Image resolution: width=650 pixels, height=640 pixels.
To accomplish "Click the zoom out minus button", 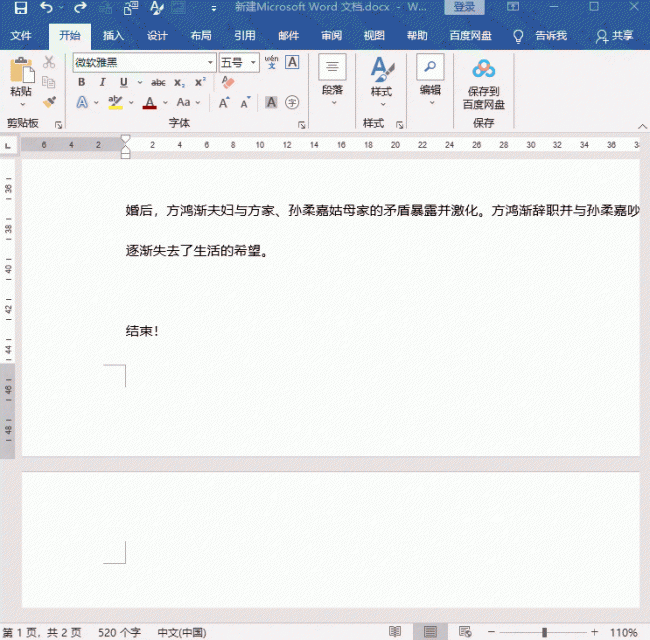I will [x=492, y=632].
